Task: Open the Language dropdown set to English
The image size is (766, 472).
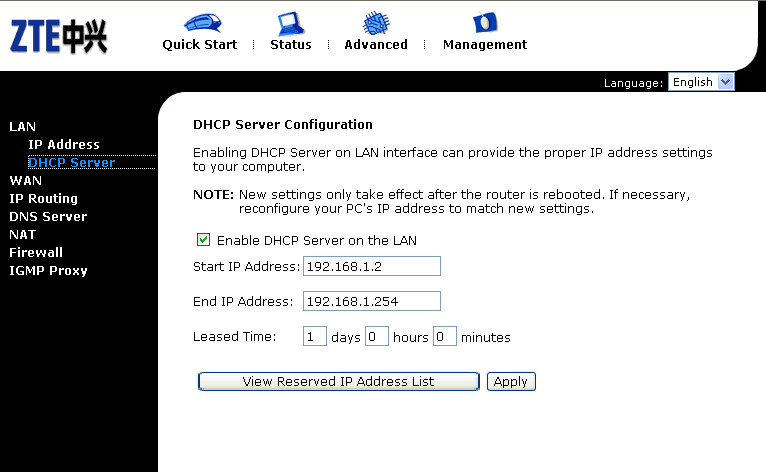Action: coord(701,82)
